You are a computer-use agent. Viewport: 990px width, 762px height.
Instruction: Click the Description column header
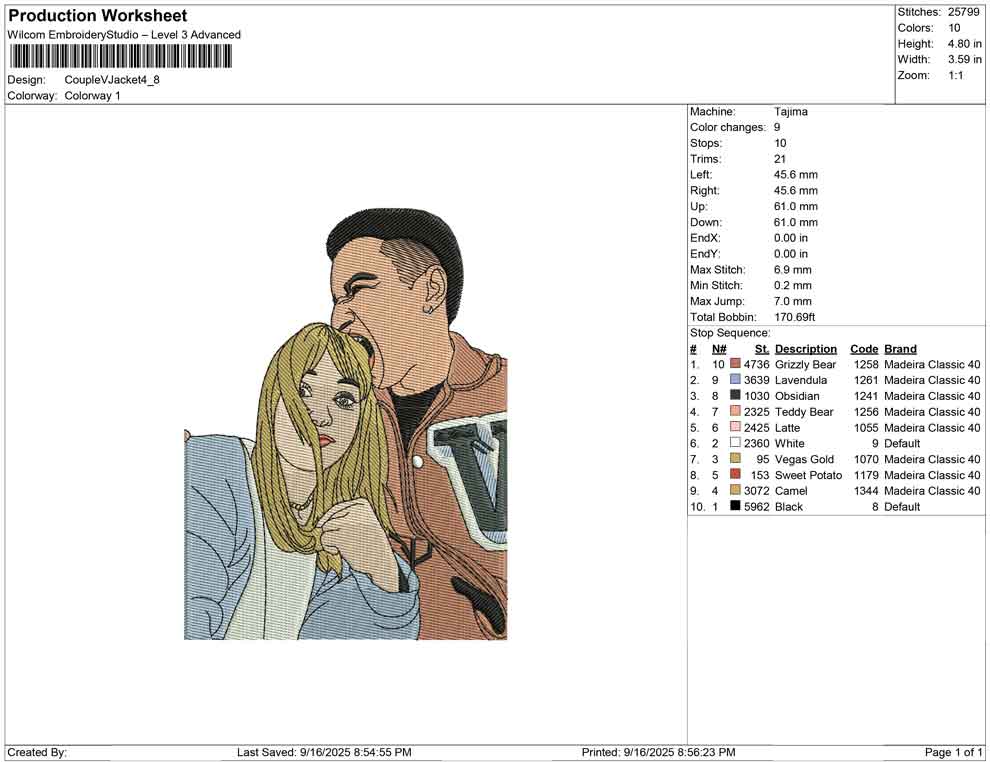805,349
